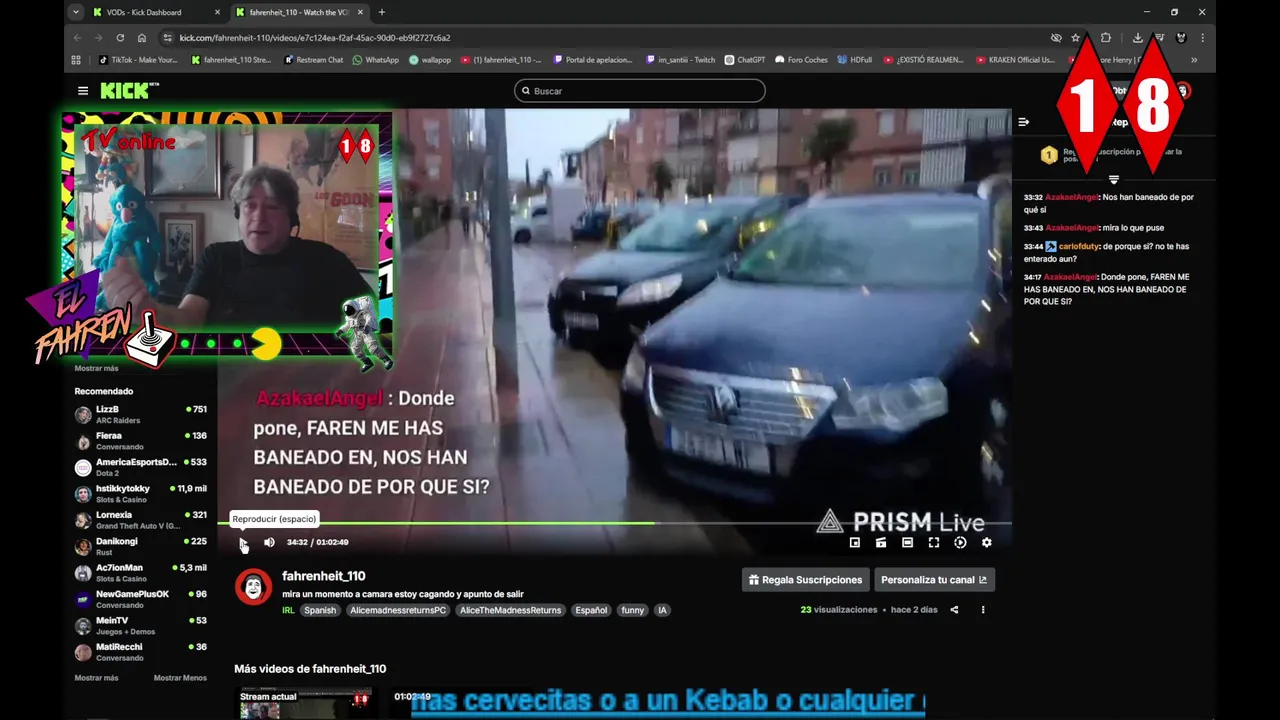Open recommended channel Lornexia
The image size is (1280, 720).
click(141, 520)
